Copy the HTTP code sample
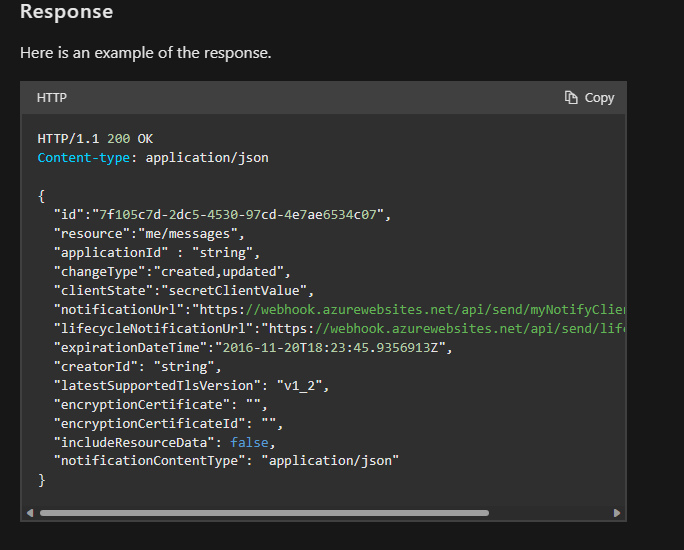 pos(589,98)
